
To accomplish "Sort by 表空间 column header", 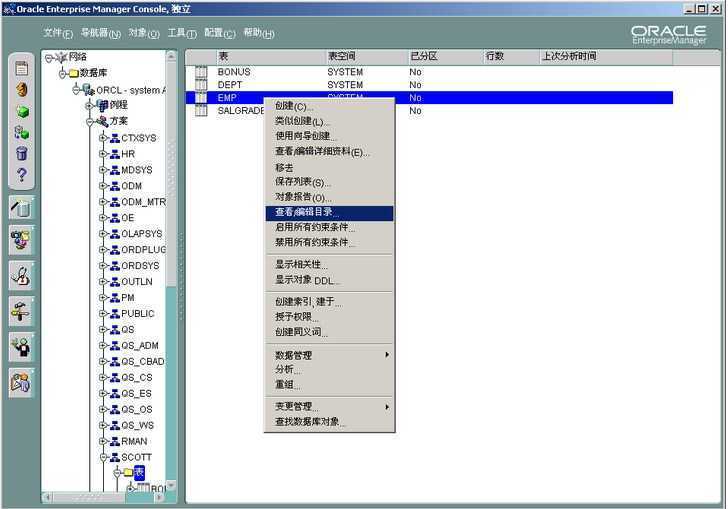I will click(x=366, y=57).
